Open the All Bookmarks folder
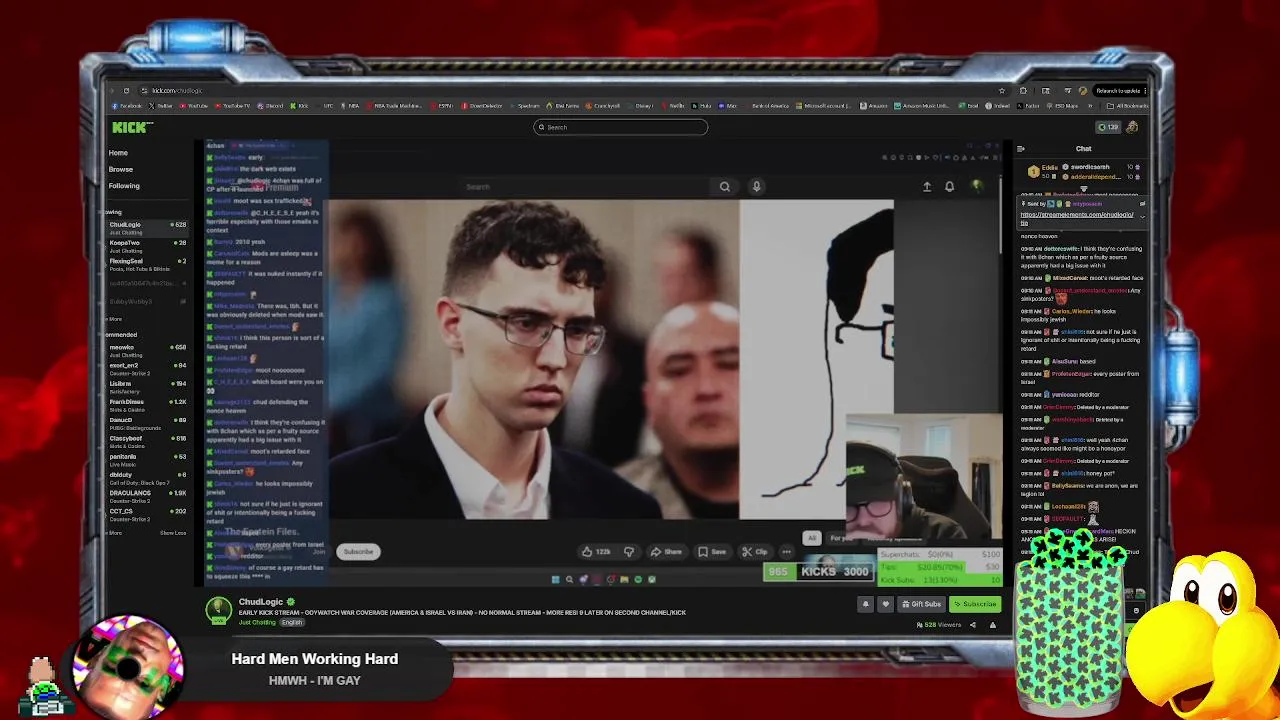1280x720 pixels. pos(1129,106)
